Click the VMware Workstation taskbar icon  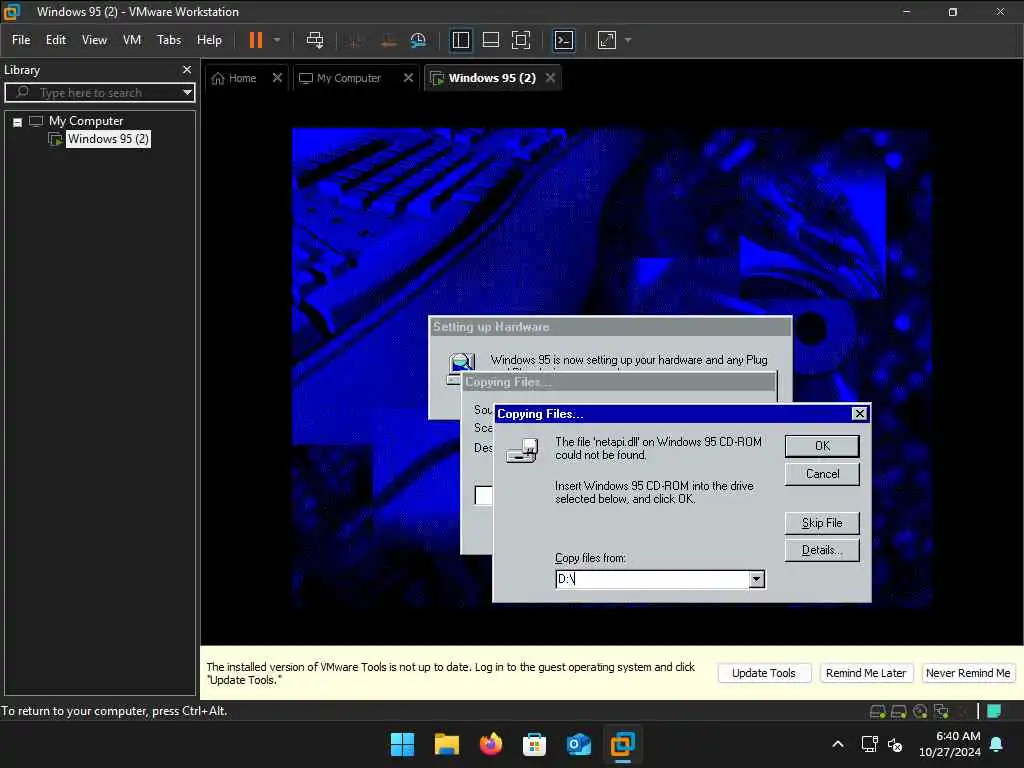pyautogui.click(x=622, y=744)
